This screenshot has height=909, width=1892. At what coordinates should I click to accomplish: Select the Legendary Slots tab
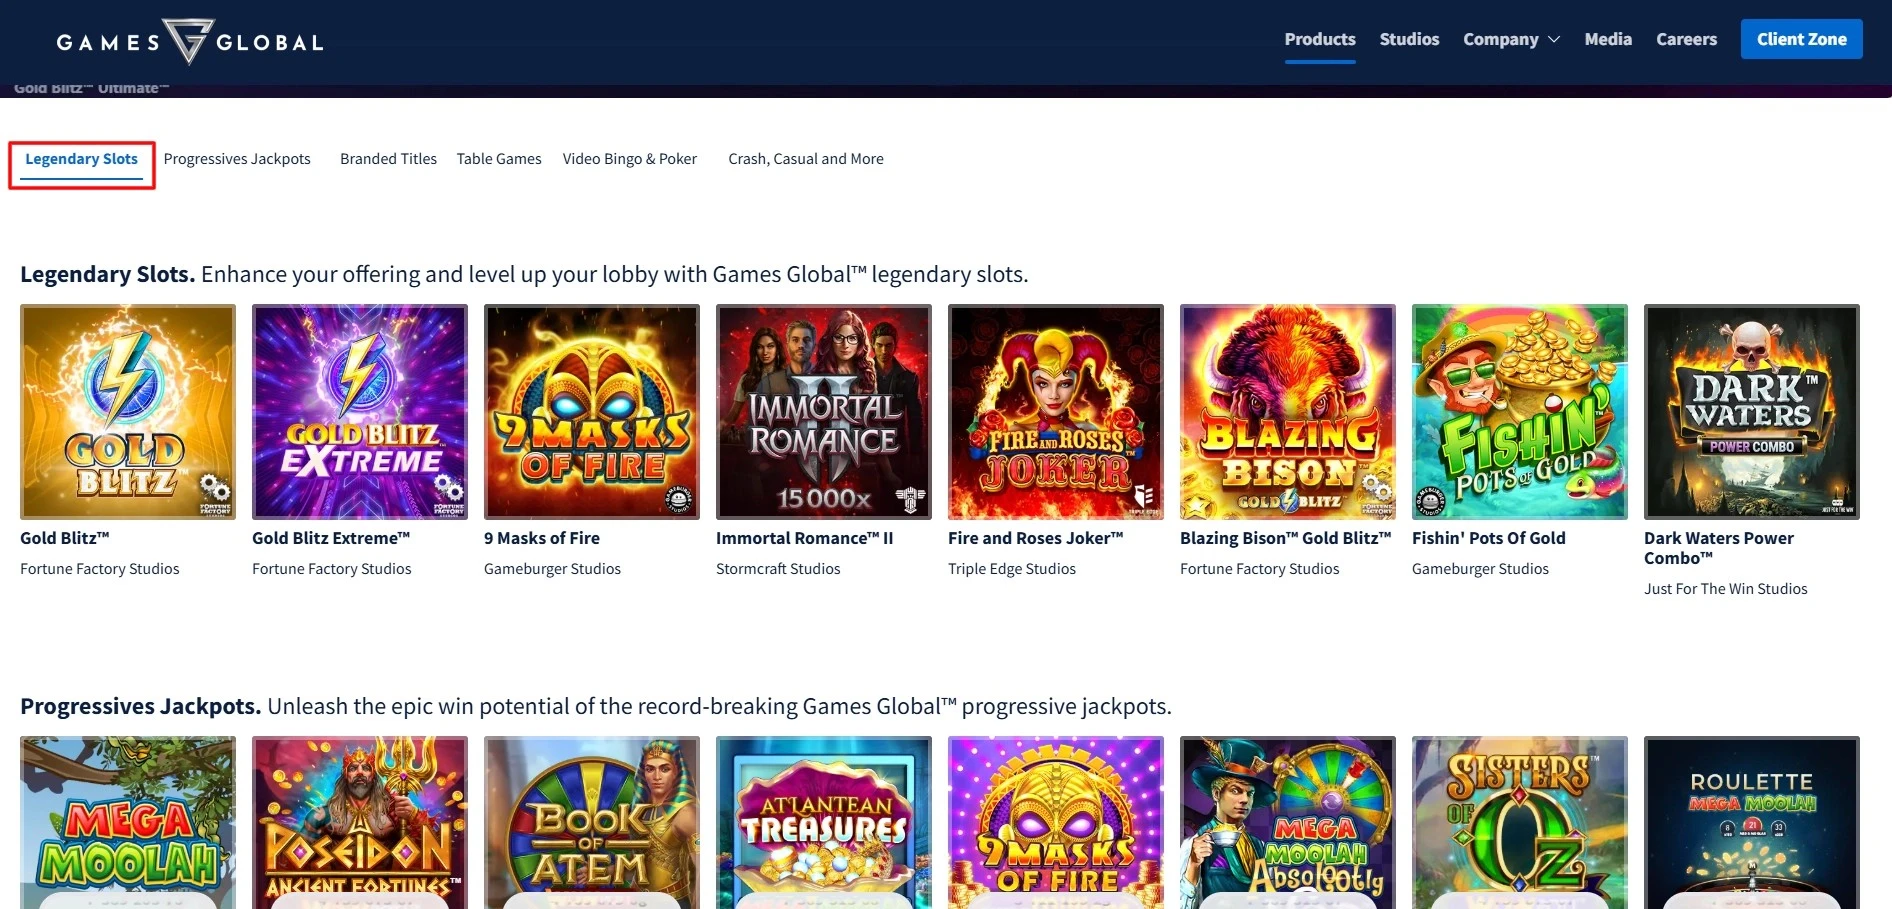pyautogui.click(x=82, y=159)
